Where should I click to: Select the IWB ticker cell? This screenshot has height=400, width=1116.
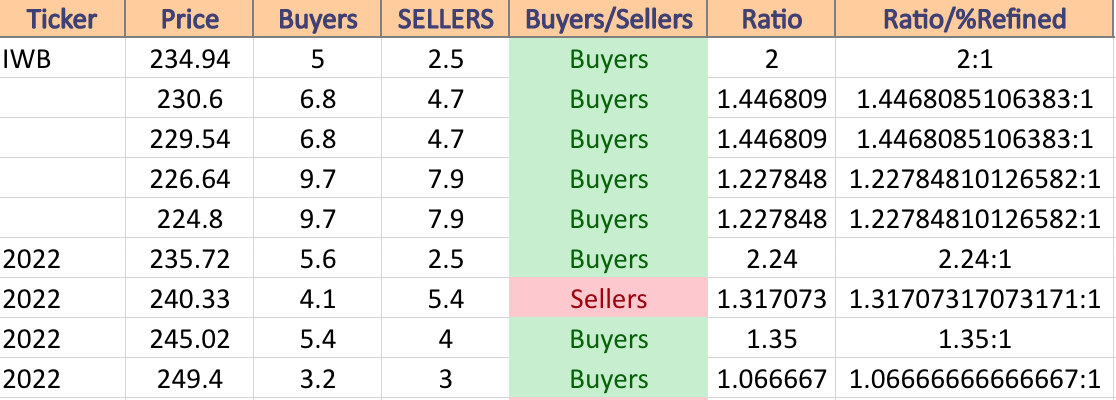63,58
